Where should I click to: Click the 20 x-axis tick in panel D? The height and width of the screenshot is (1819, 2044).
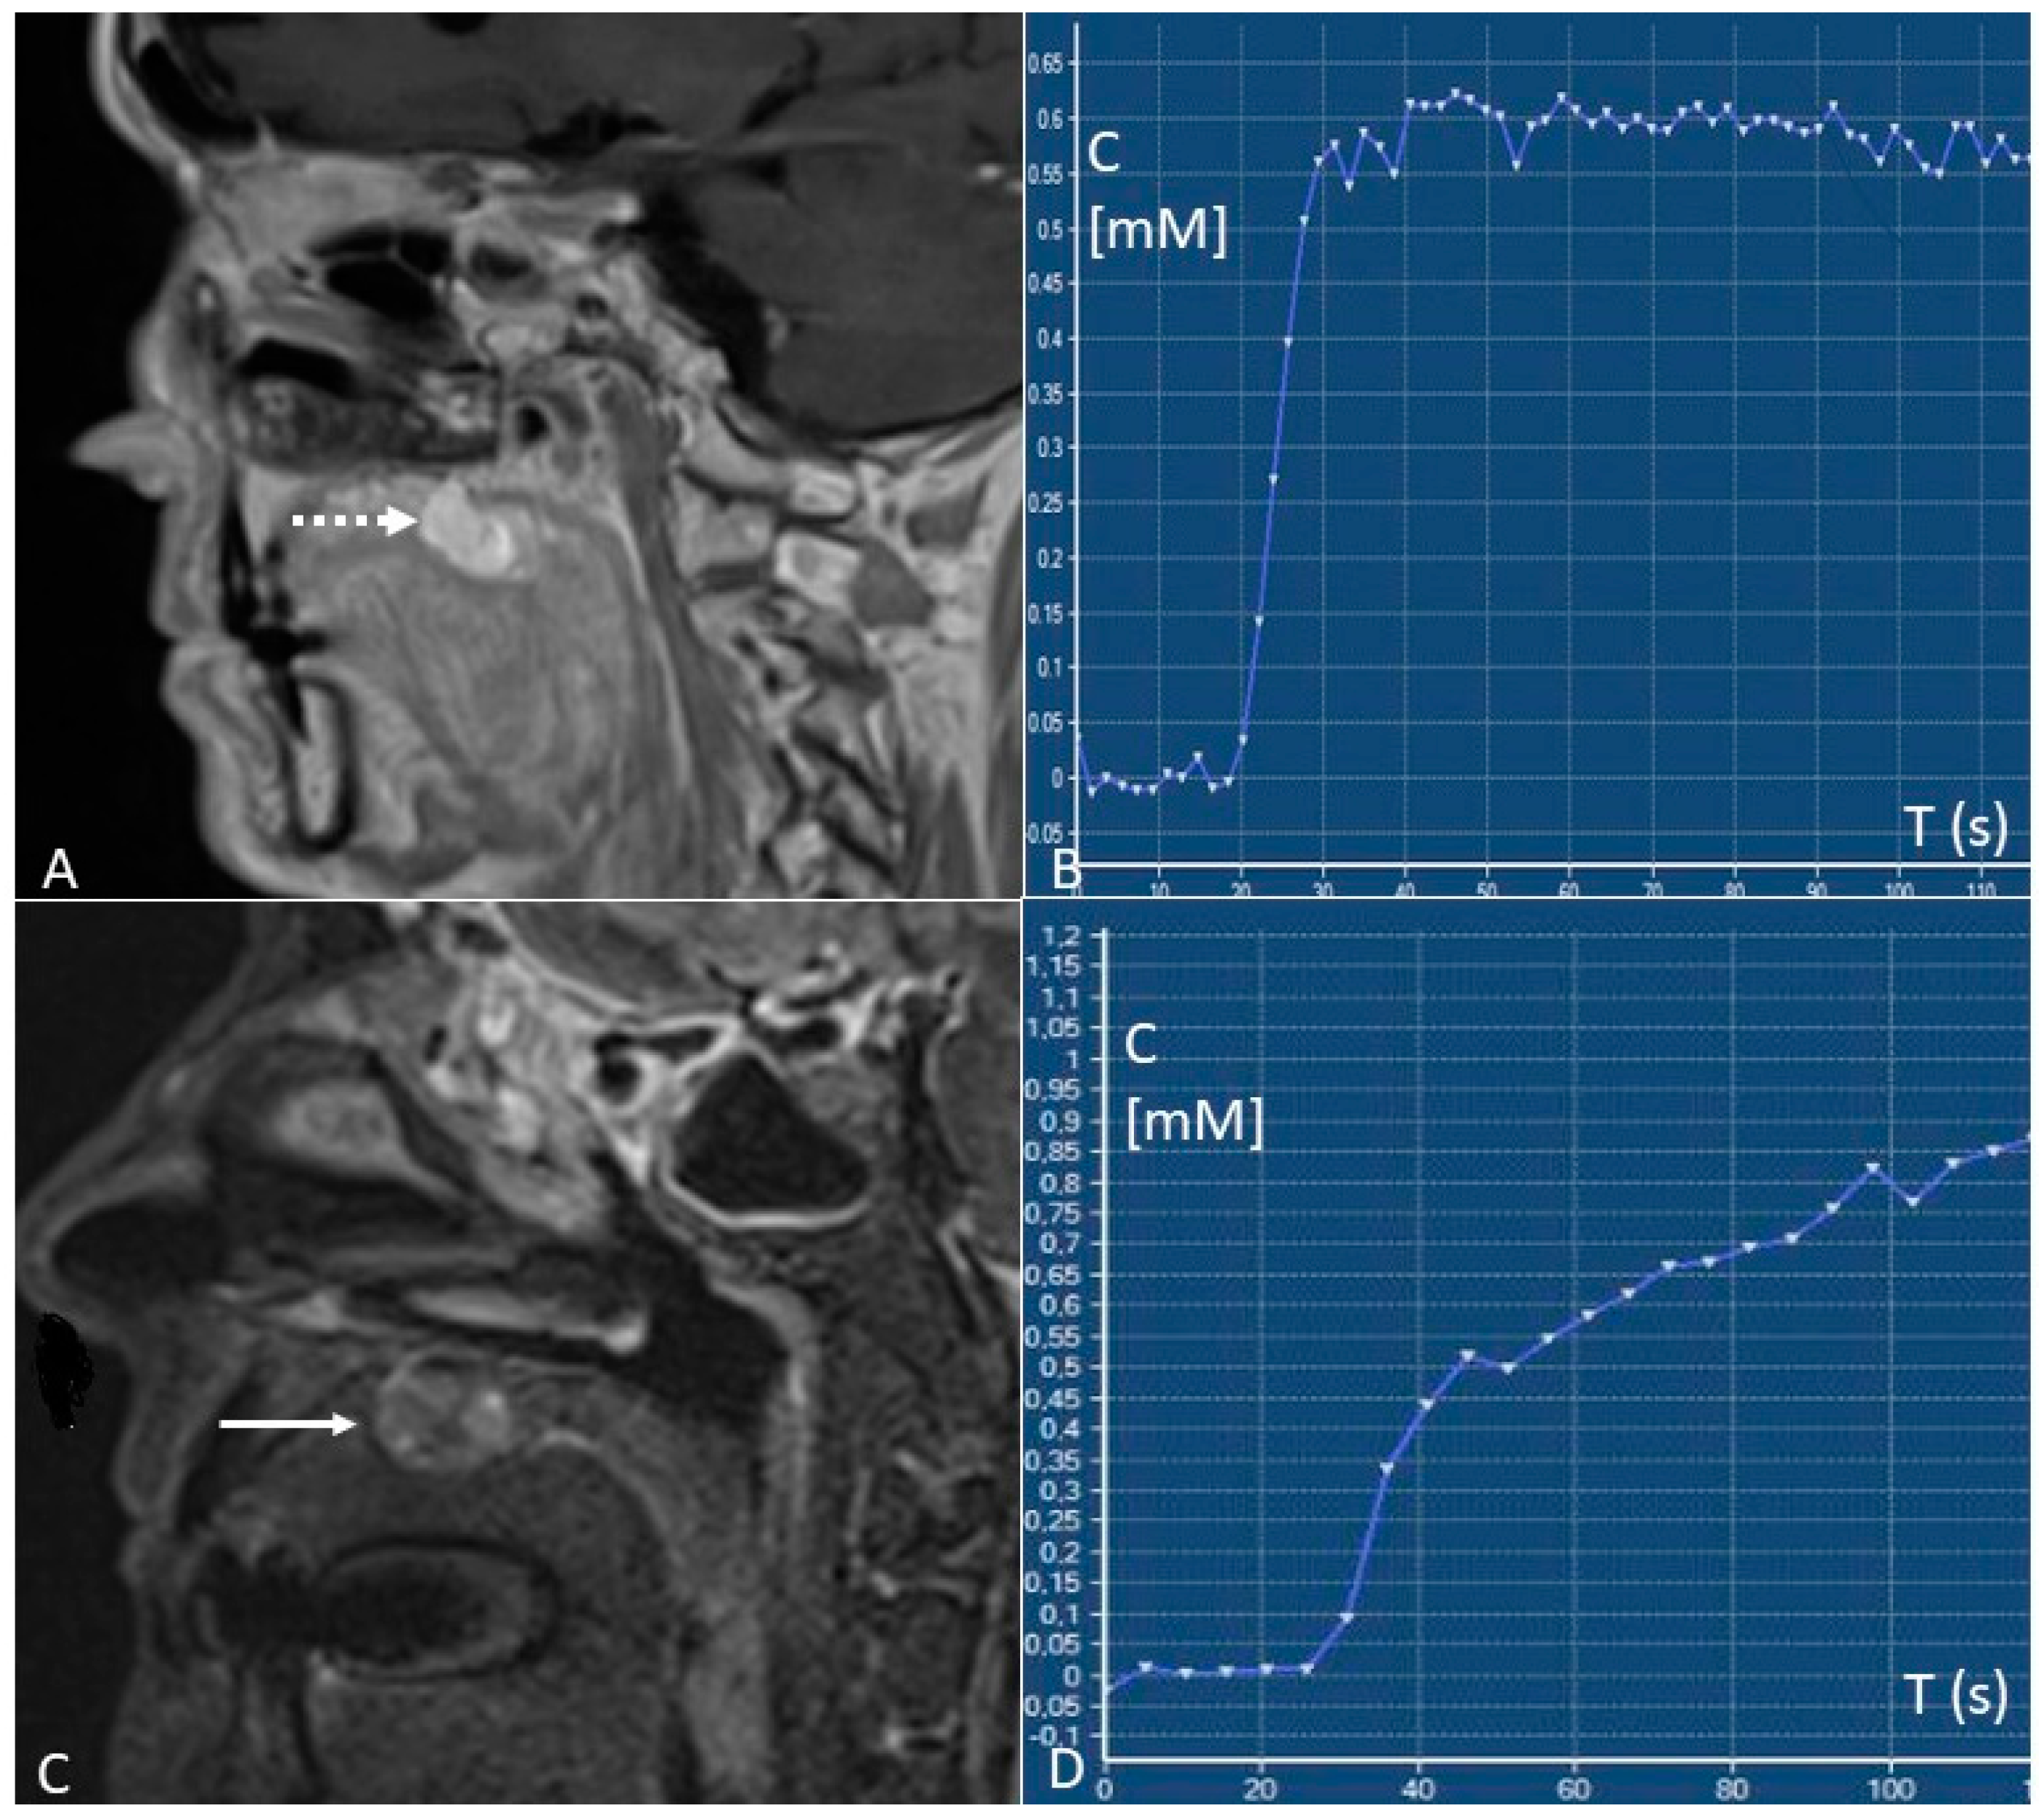[1261, 1788]
